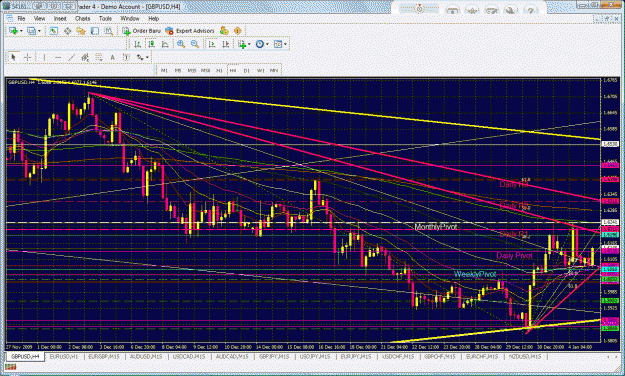Show the Terminal window
The width and height of the screenshot is (625, 376).
(x=94, y=31)
